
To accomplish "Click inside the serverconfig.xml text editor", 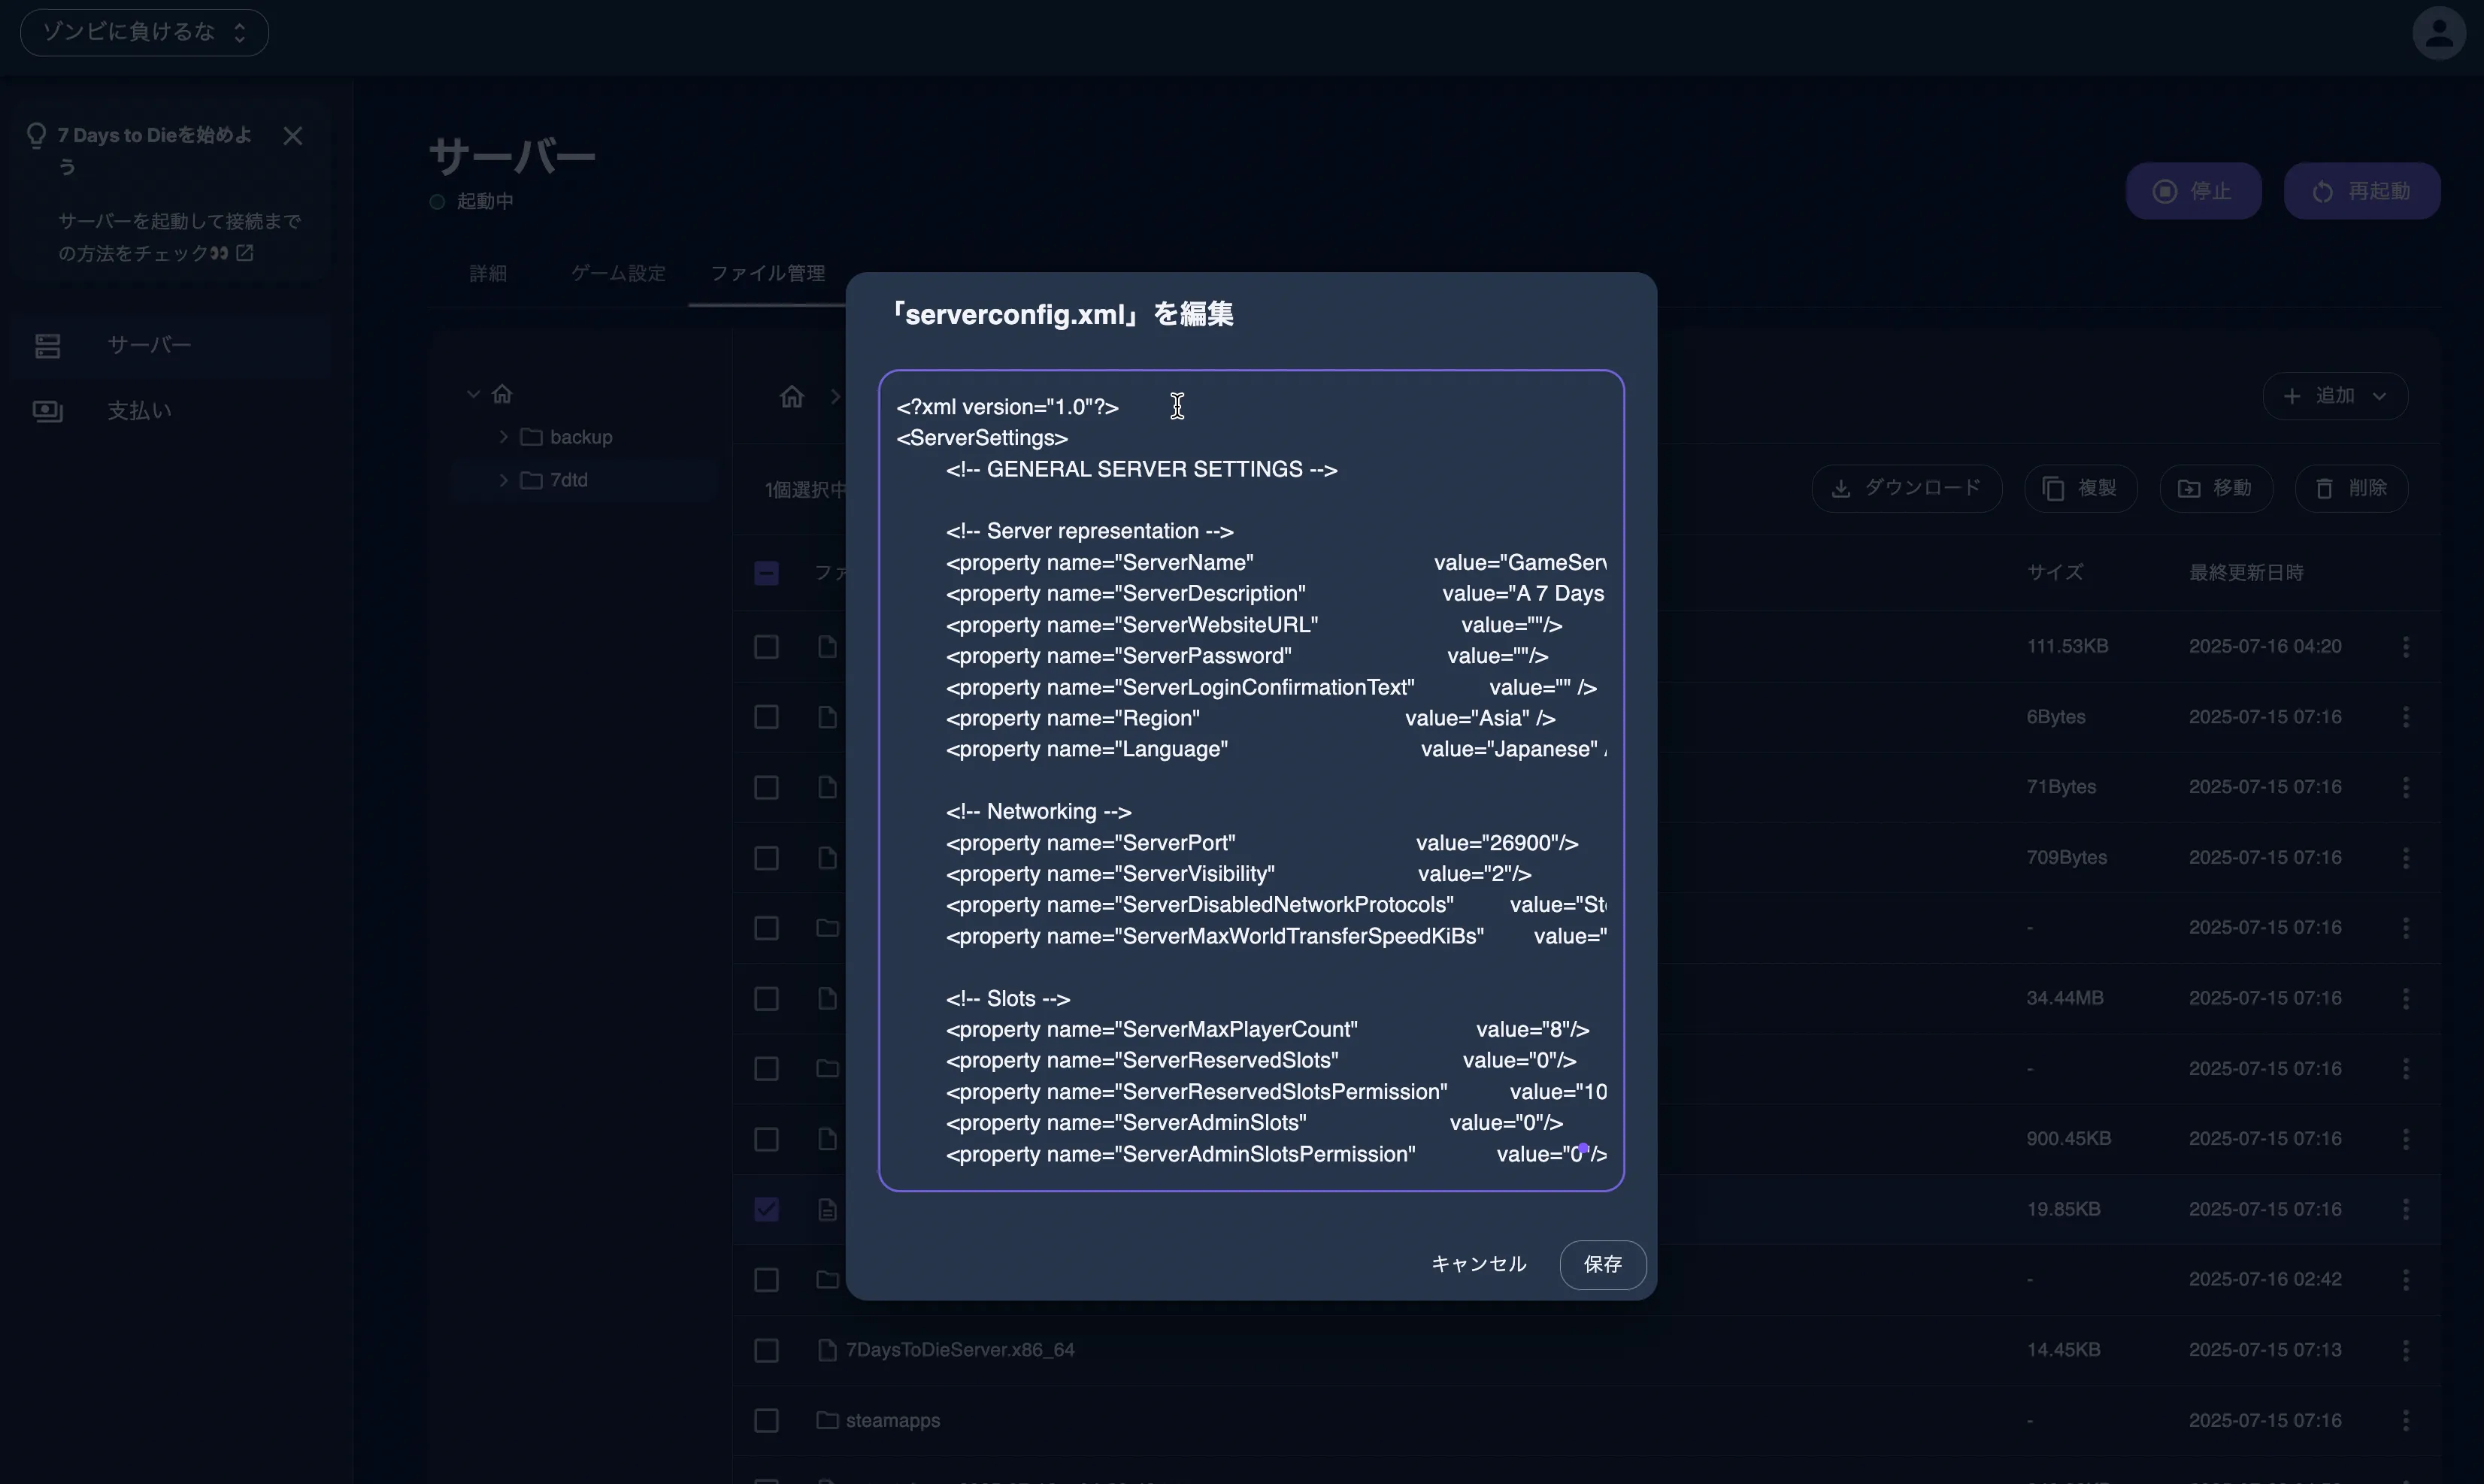I will click(x=1251, y=780).
